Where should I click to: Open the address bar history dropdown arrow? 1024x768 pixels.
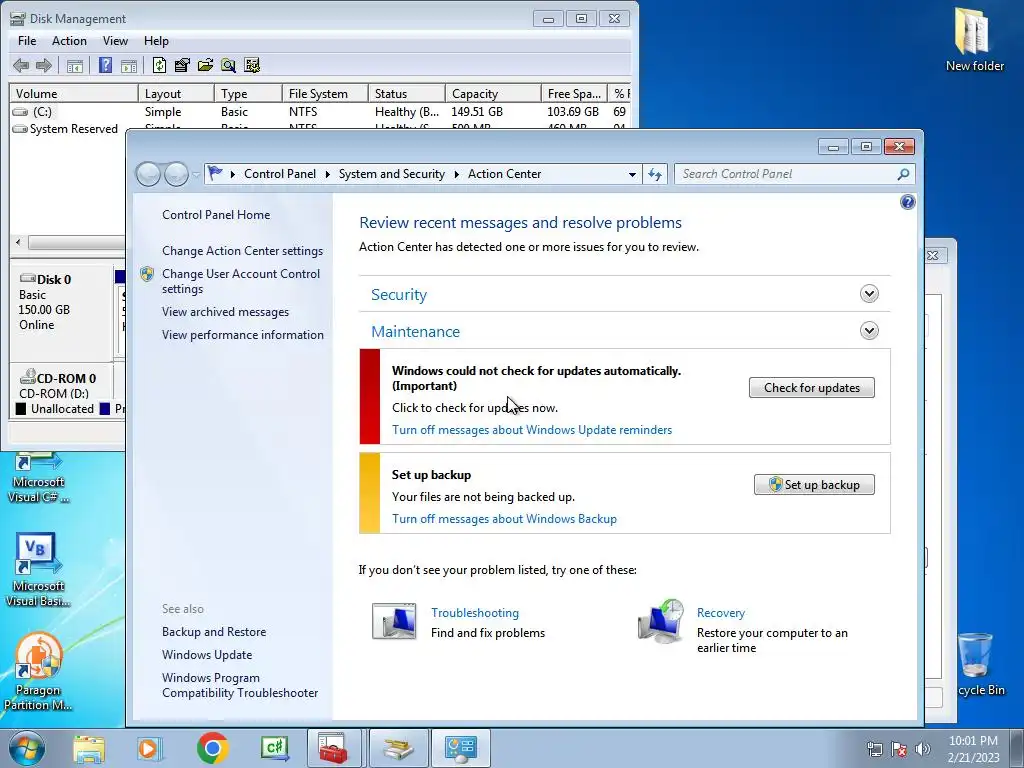tap(632, 174)
